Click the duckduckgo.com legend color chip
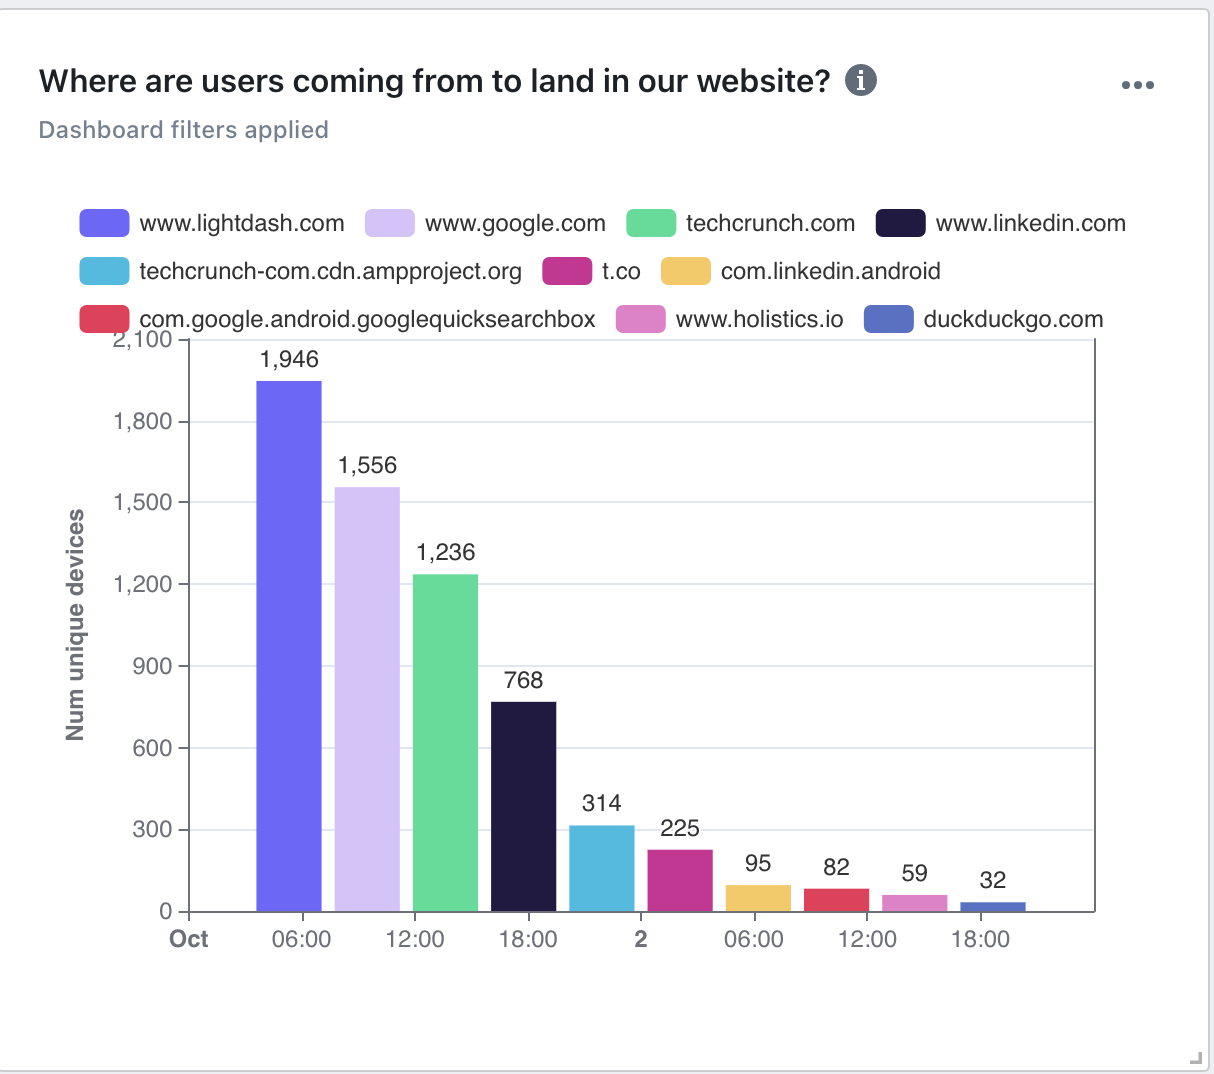This screenshot has height=1074, width=1214. coord(889,319)
